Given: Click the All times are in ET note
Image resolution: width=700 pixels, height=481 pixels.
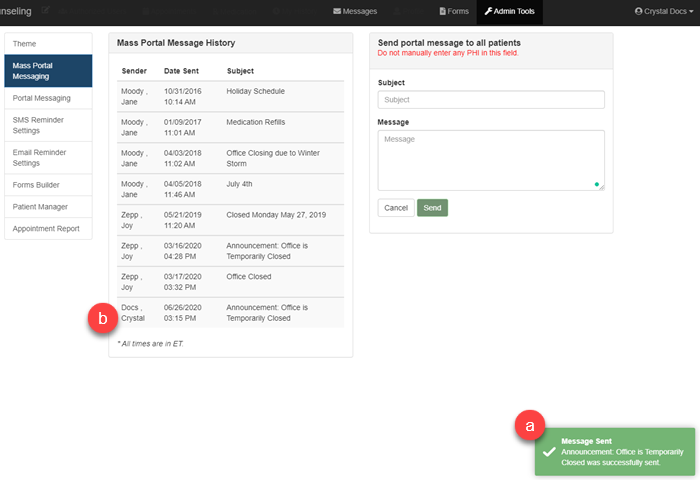Looking at the screenshot, I should pyautogui.click(x=150, y=343).
